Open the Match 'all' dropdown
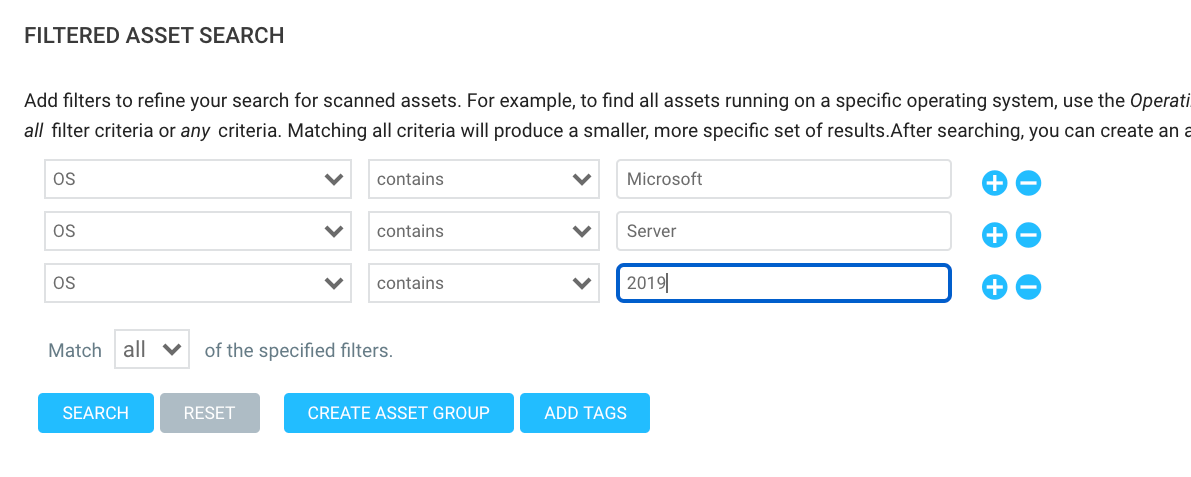The height and width of the screenshot is (477, 1191). click(152, 350)
